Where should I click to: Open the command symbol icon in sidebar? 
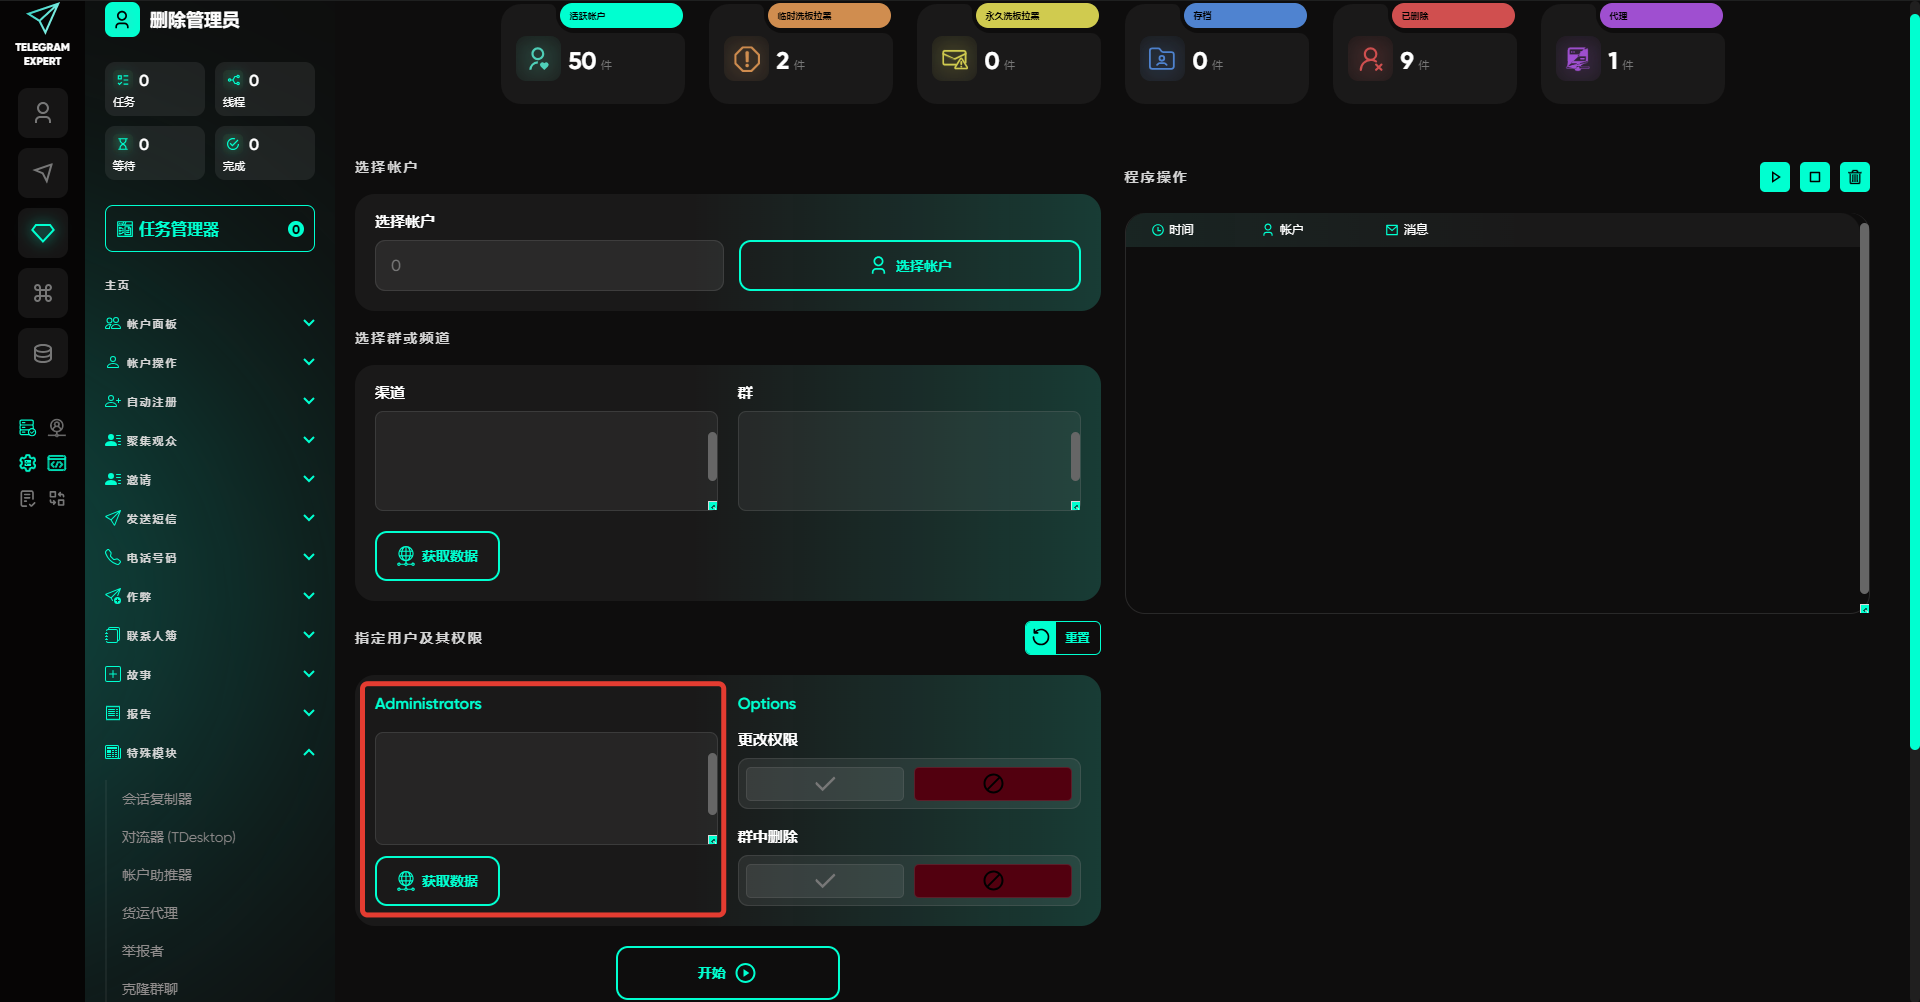[43, 293]
